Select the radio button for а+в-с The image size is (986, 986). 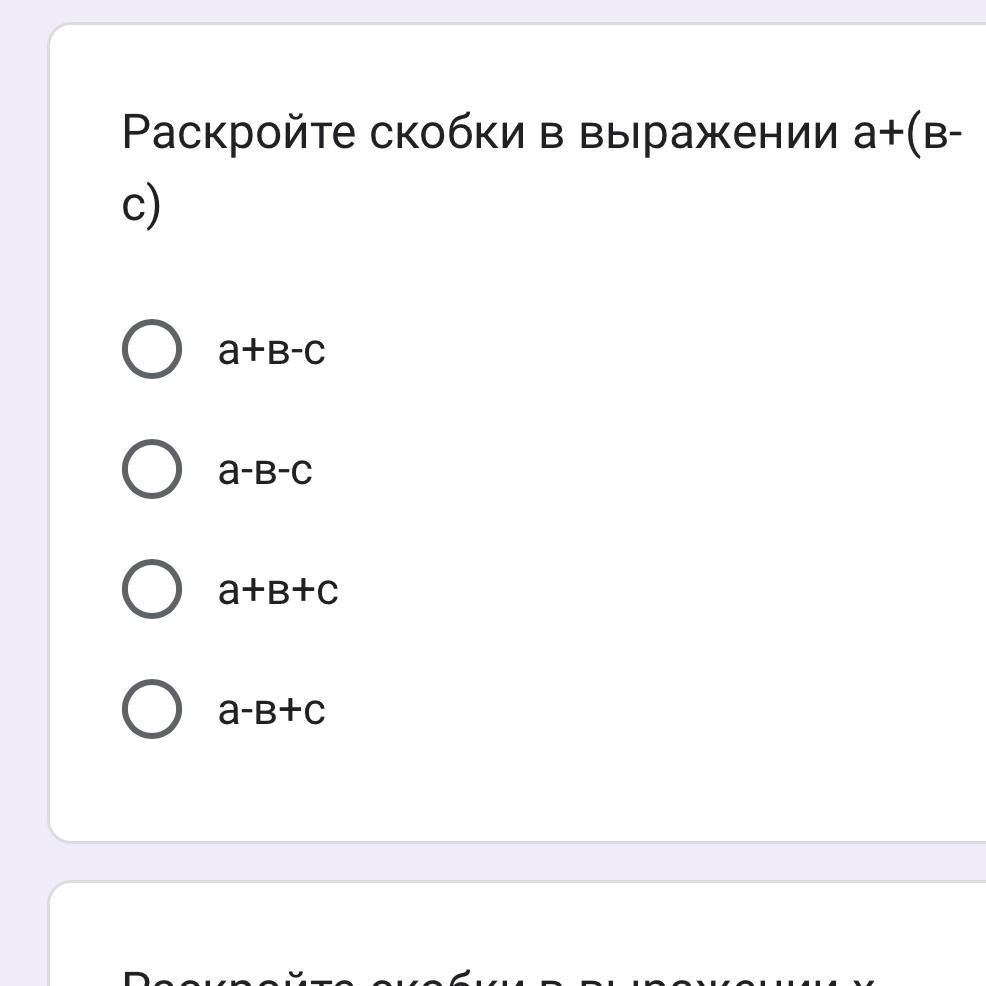(x=151, y=350)
